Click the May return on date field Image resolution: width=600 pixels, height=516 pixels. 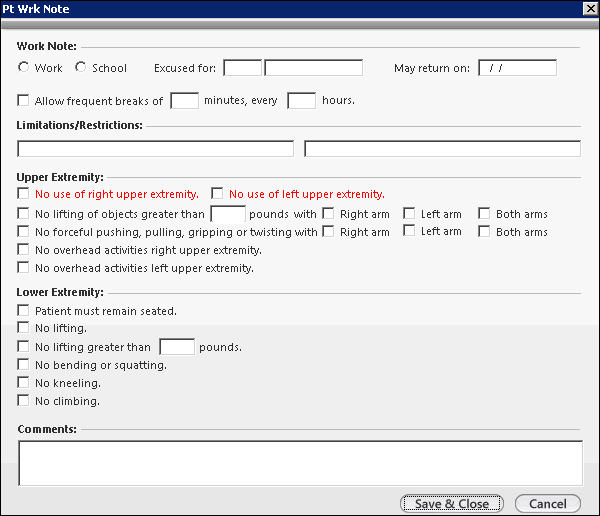[x=517, y=68]
